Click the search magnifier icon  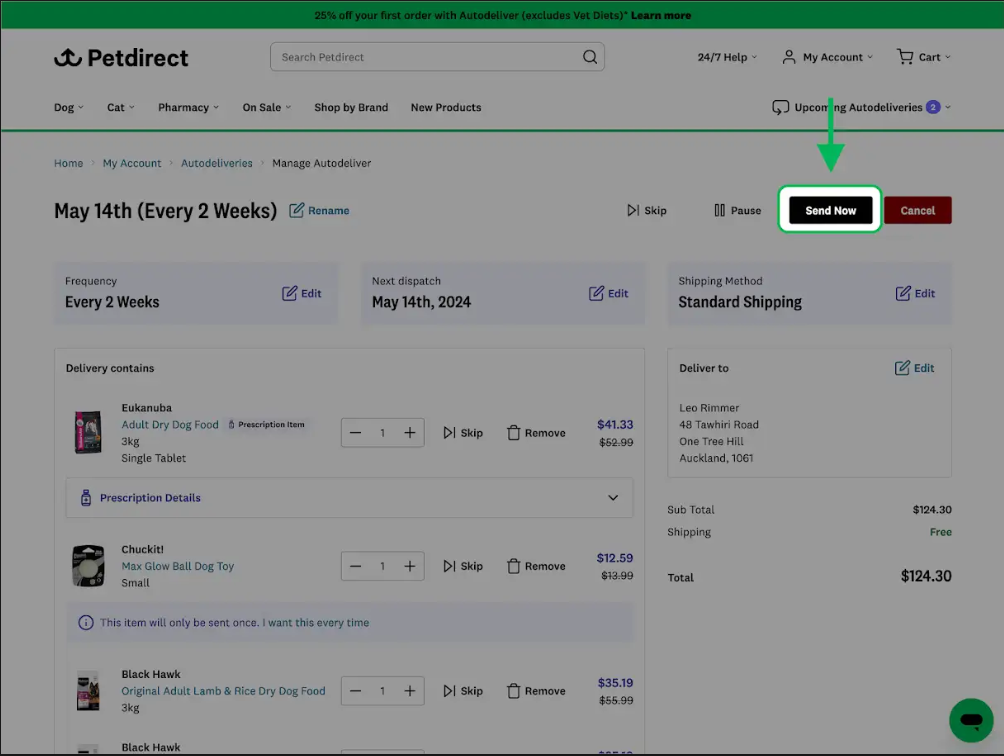pos(590,57)
